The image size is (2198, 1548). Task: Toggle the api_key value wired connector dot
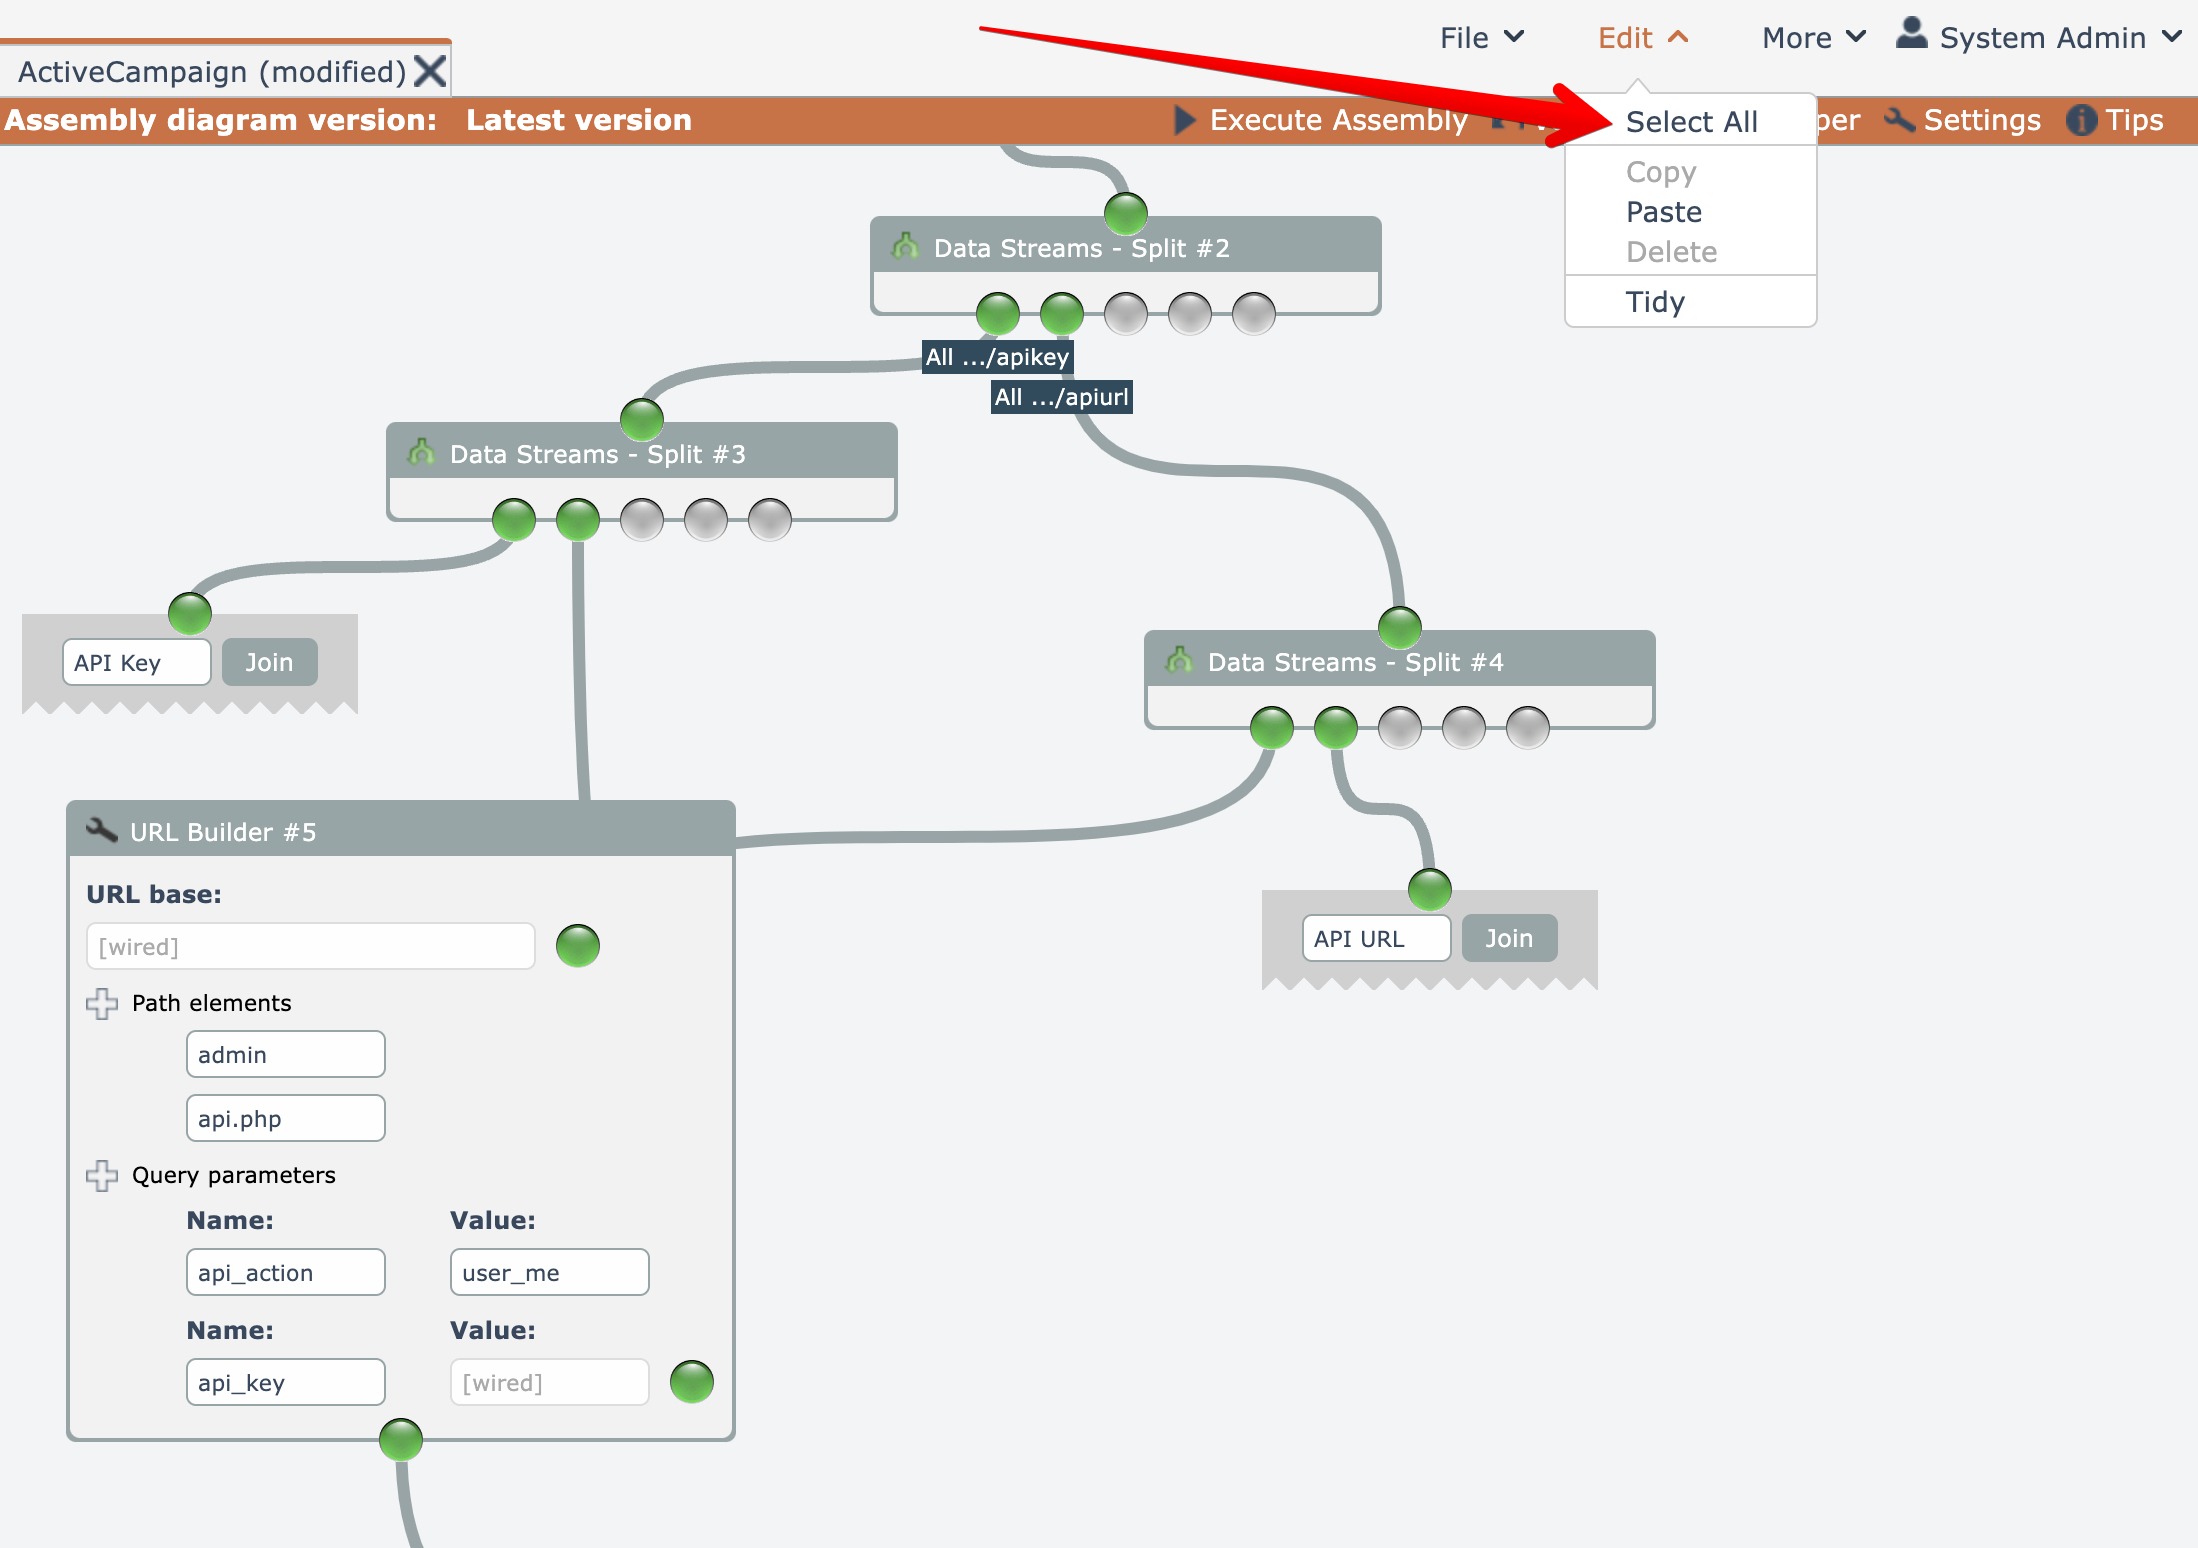[691, 1382]
